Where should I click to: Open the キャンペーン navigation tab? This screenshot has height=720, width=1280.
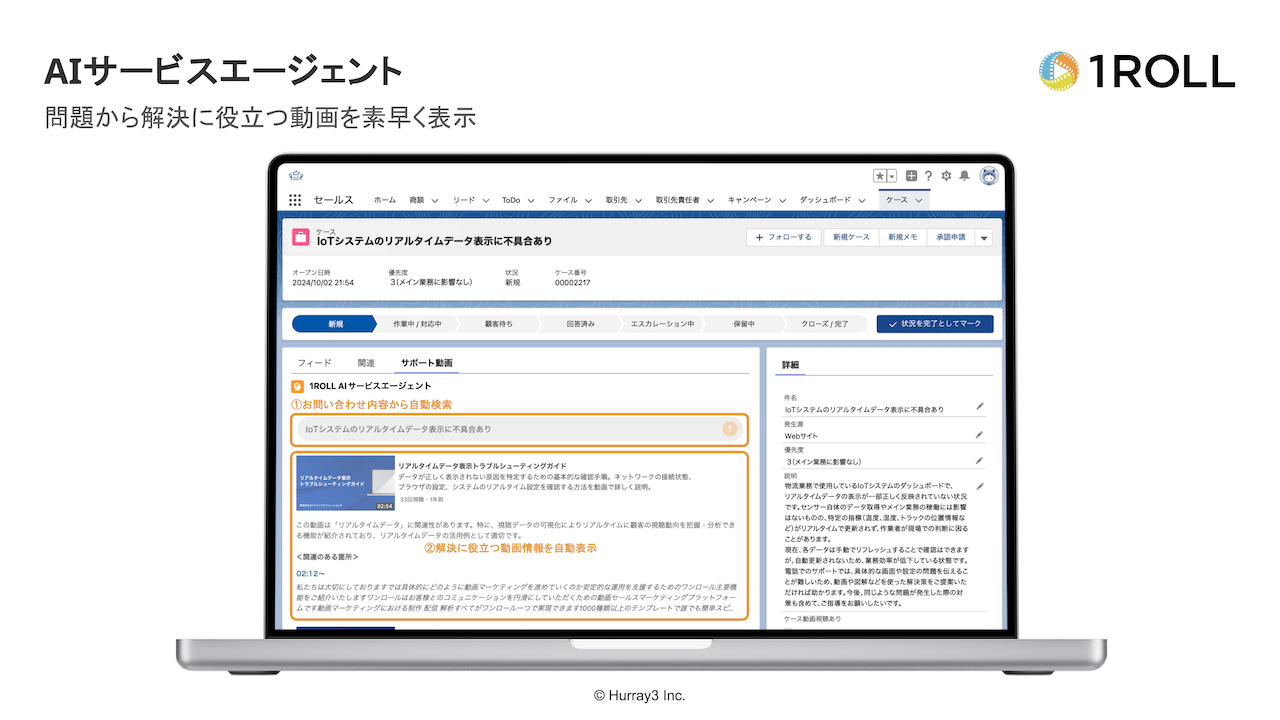click(750, 200)
